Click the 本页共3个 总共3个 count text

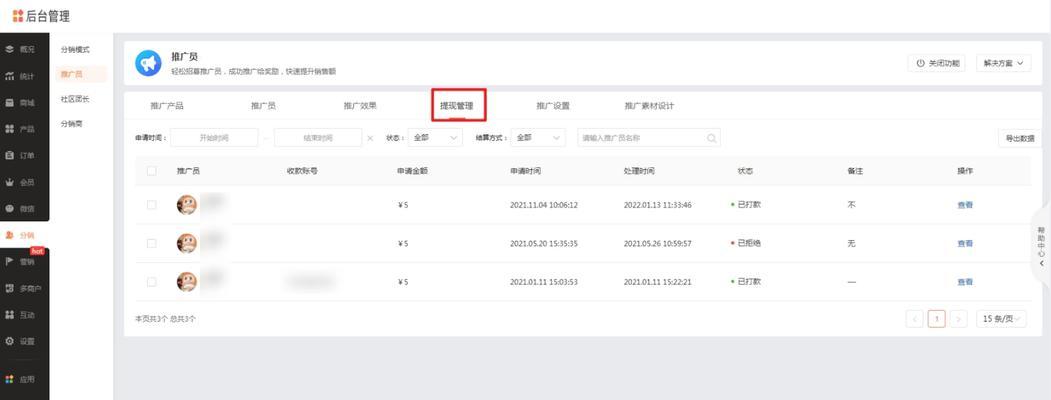[x=166, y=319]
